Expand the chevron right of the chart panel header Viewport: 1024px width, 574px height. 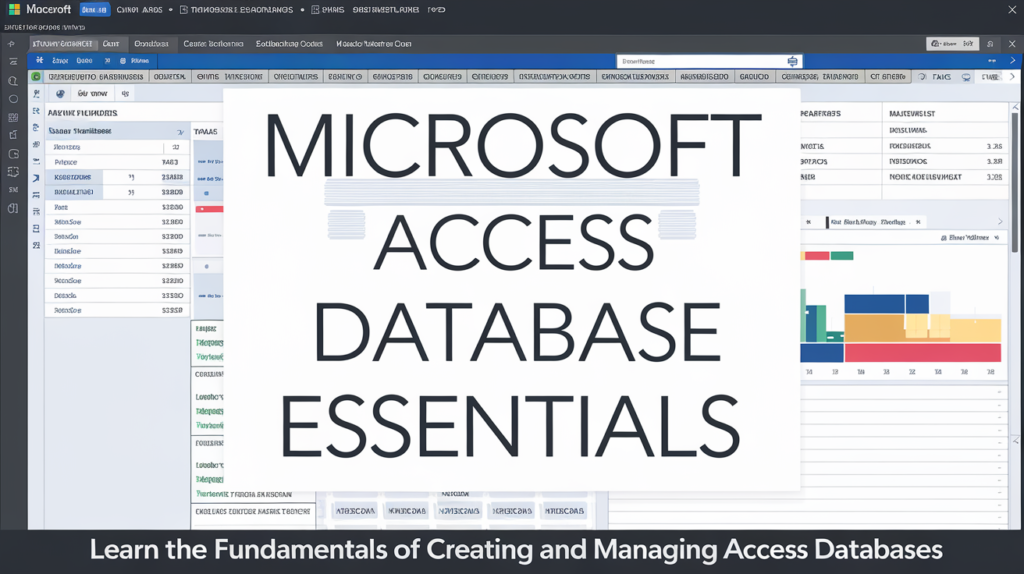999,222
